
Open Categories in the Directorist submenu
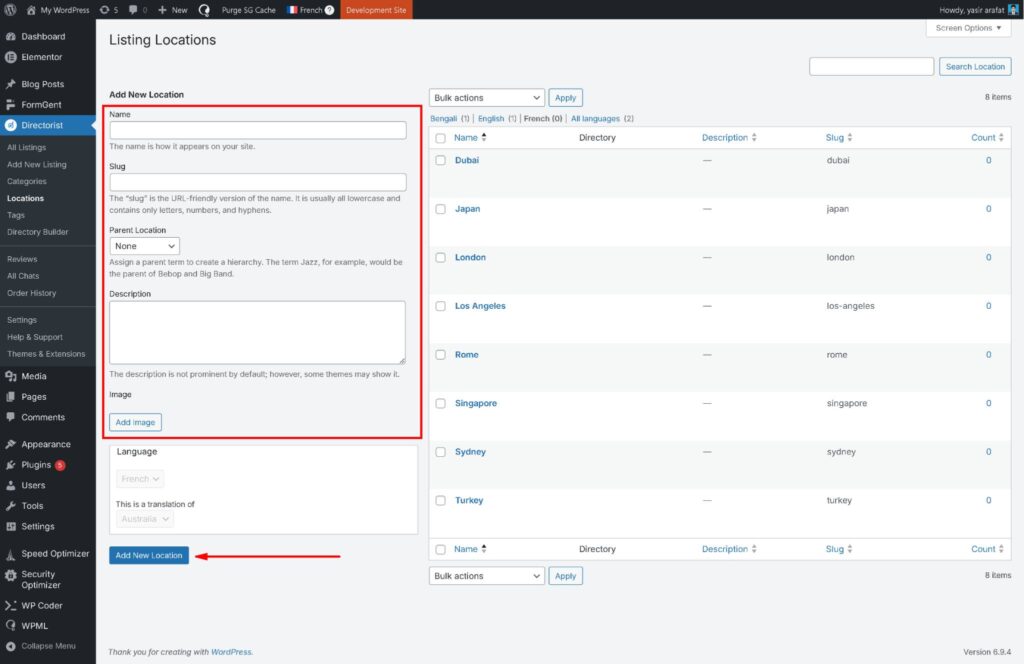(x=27, y=181)
